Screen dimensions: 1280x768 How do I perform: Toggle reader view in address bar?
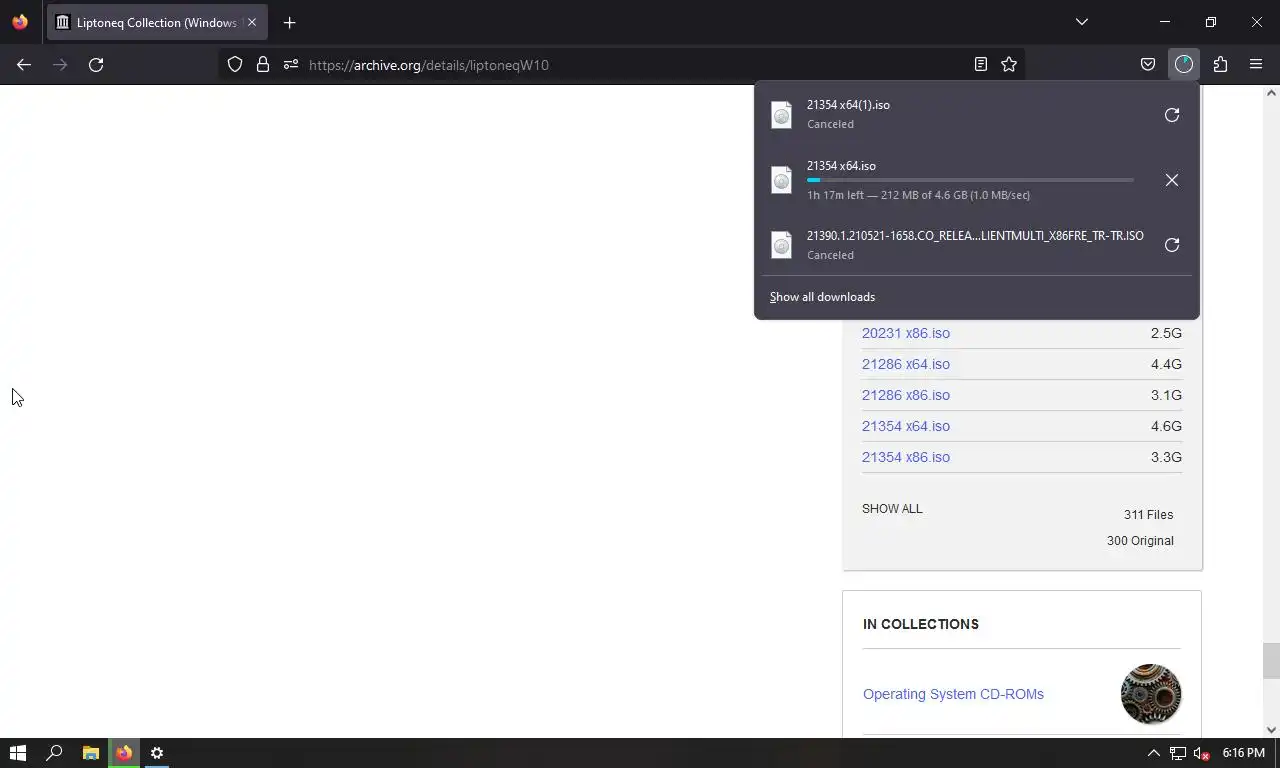[981, 64]
